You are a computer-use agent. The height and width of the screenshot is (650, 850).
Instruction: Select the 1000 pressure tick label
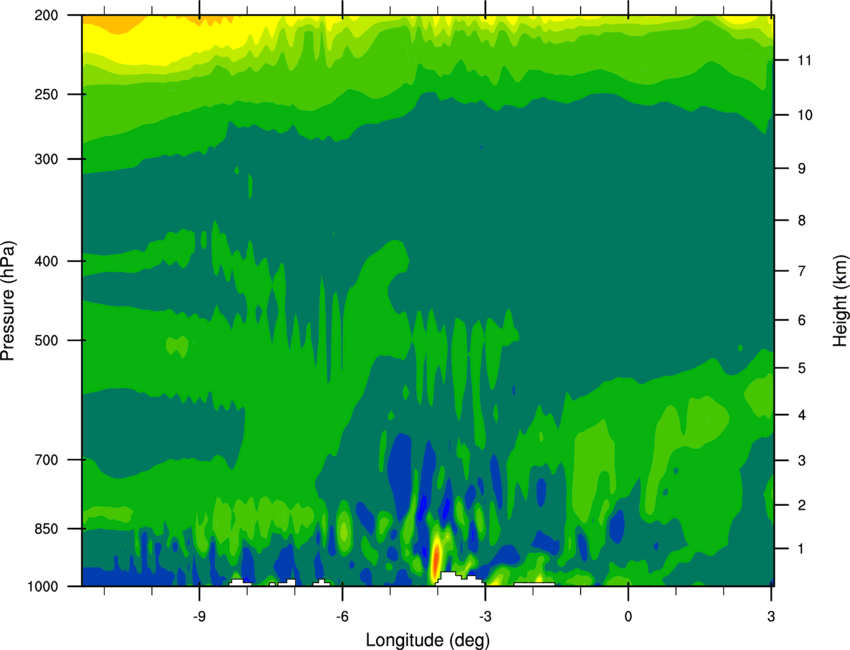tap(42, 586)
